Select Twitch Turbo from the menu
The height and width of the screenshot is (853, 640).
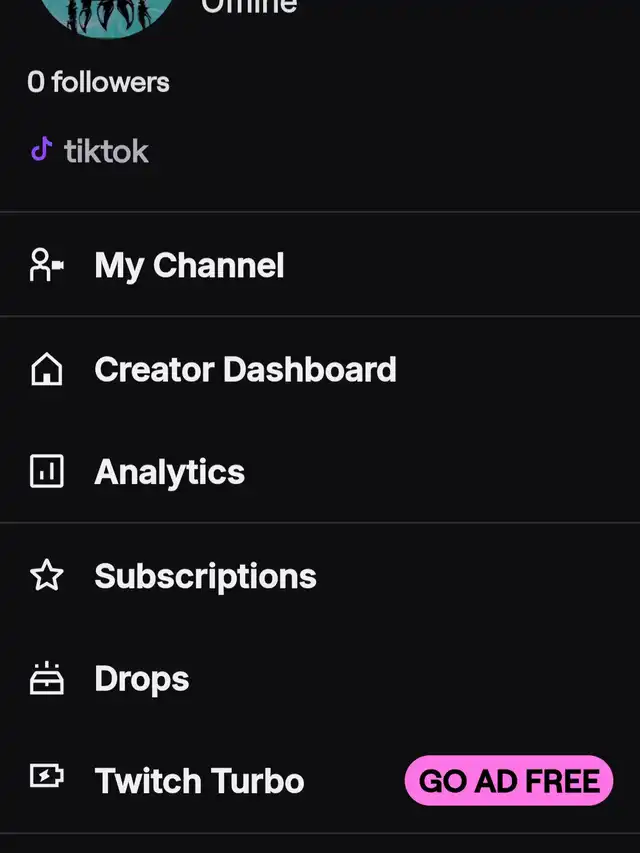320,780
